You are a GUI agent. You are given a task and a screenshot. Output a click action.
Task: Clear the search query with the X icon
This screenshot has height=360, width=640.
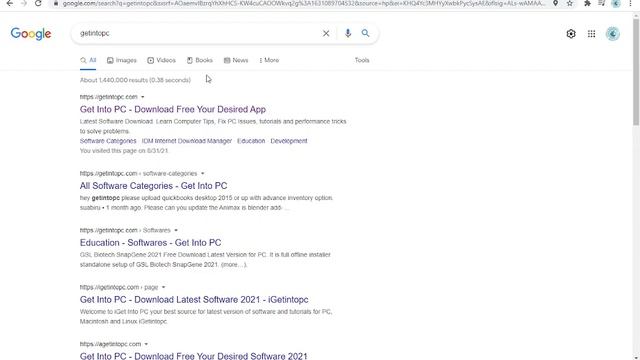[x=326, y=33]
